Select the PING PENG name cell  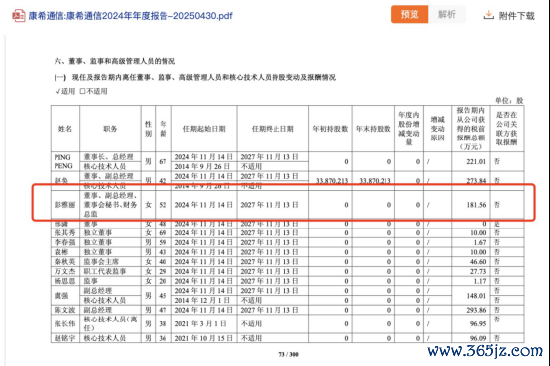click(x=65, y=161)
